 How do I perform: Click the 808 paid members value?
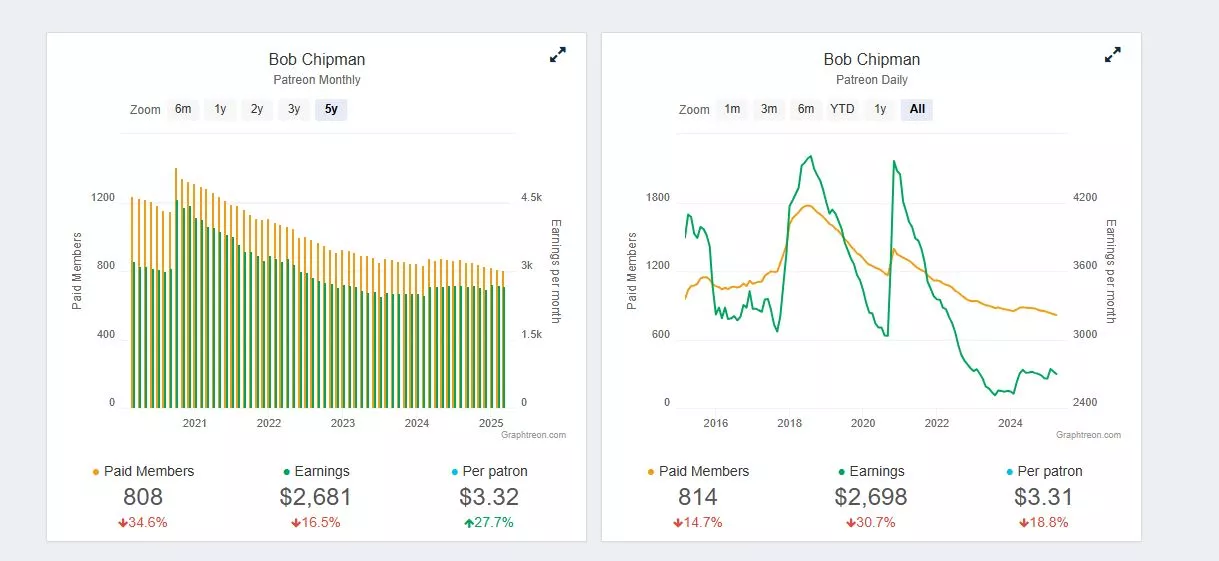pos(143,497)
